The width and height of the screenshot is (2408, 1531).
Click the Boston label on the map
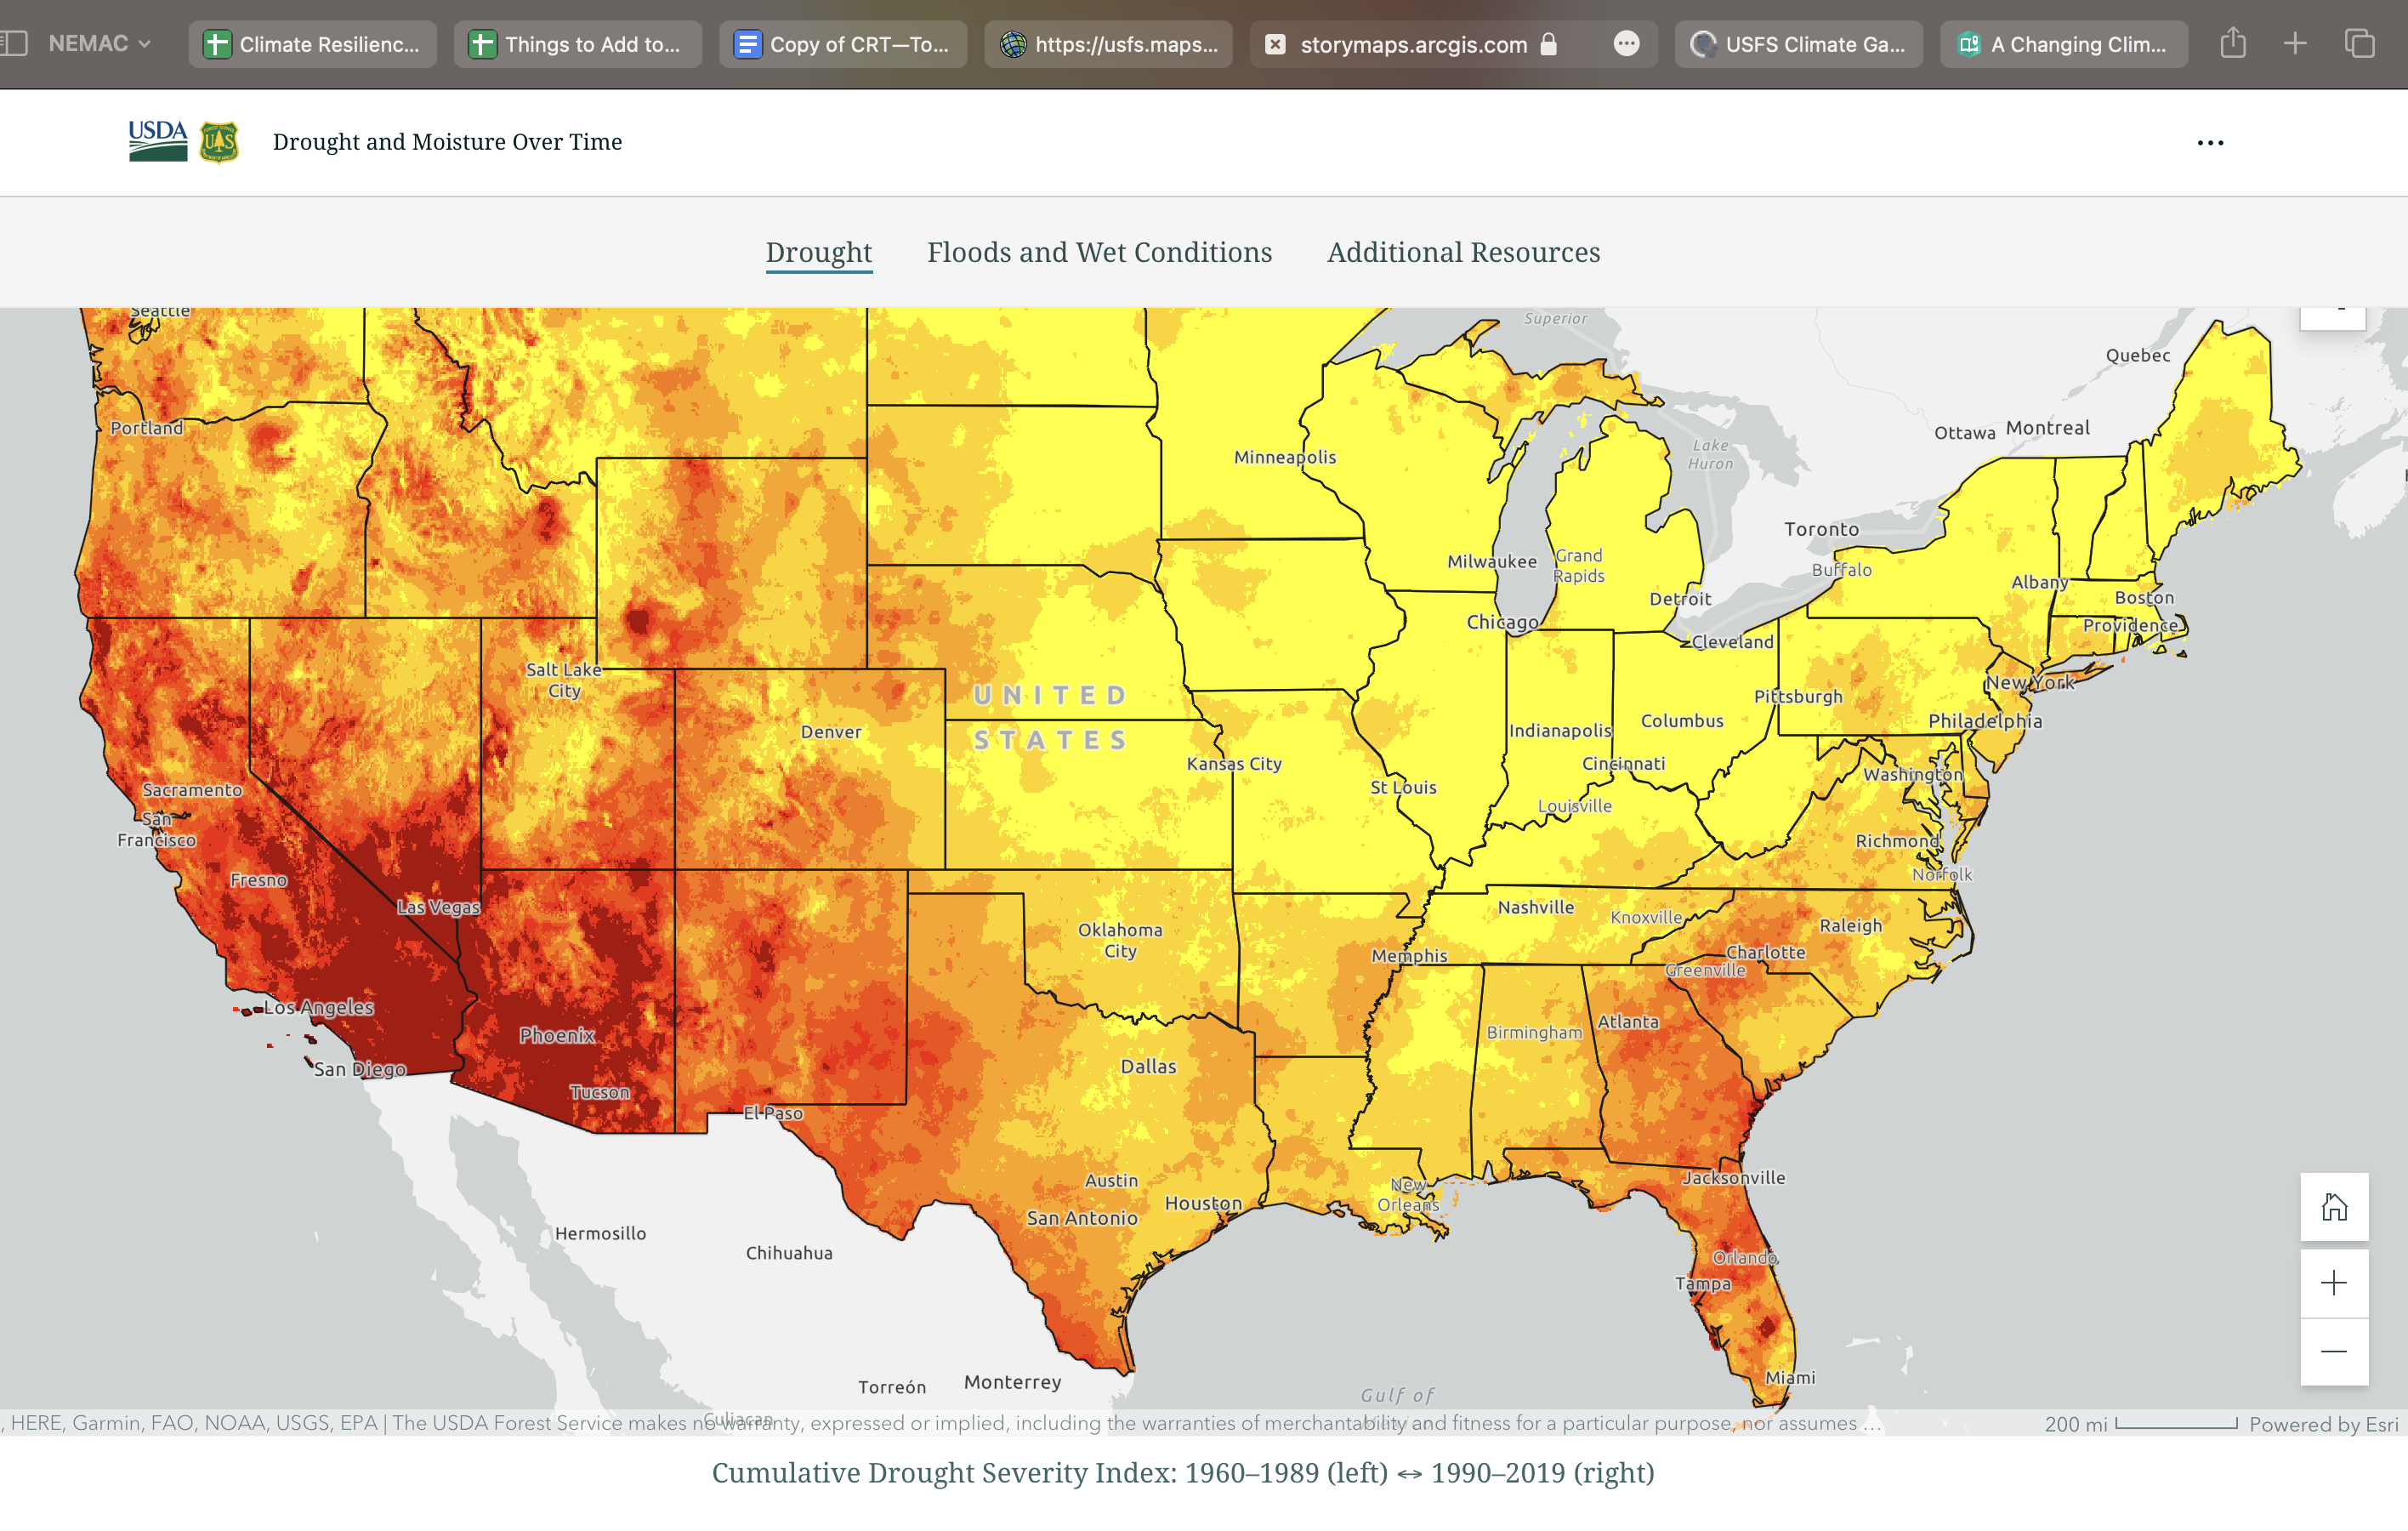[2144, 597]
